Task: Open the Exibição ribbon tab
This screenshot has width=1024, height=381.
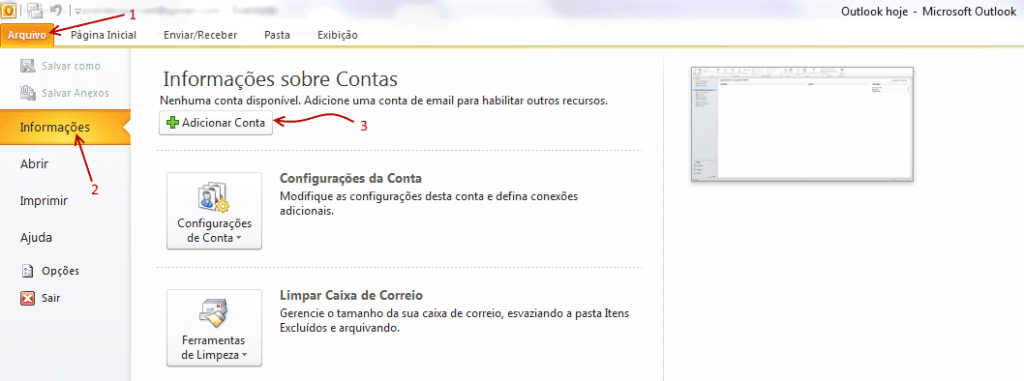Action: point(338,35)
